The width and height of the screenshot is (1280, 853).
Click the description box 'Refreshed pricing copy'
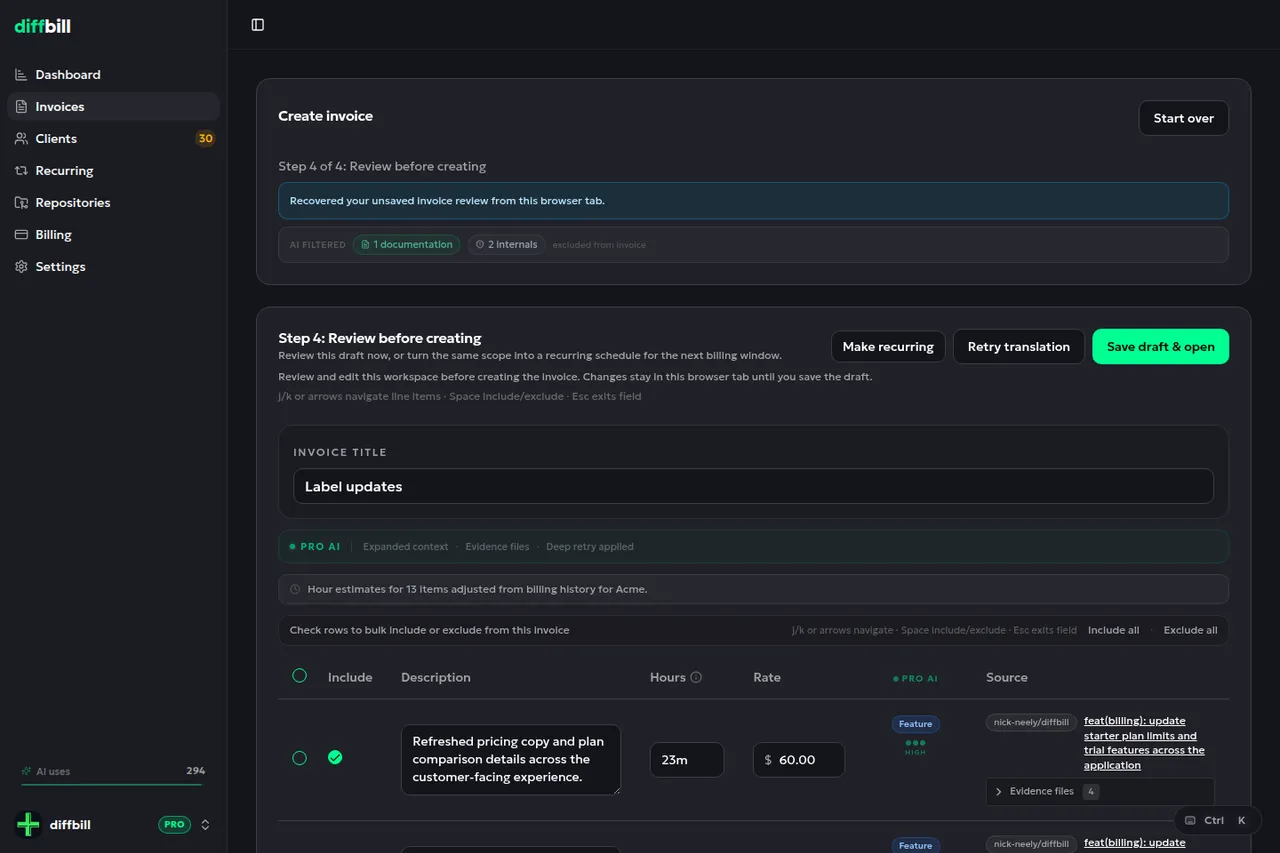[511, 760]
